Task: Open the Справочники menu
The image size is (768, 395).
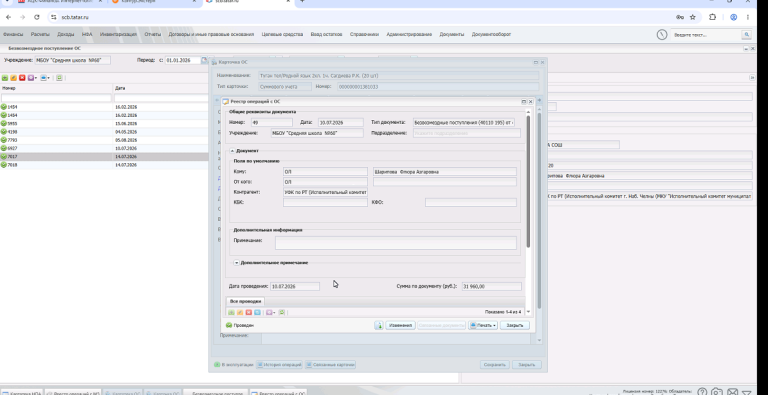Action: click(x=364, y=35)
